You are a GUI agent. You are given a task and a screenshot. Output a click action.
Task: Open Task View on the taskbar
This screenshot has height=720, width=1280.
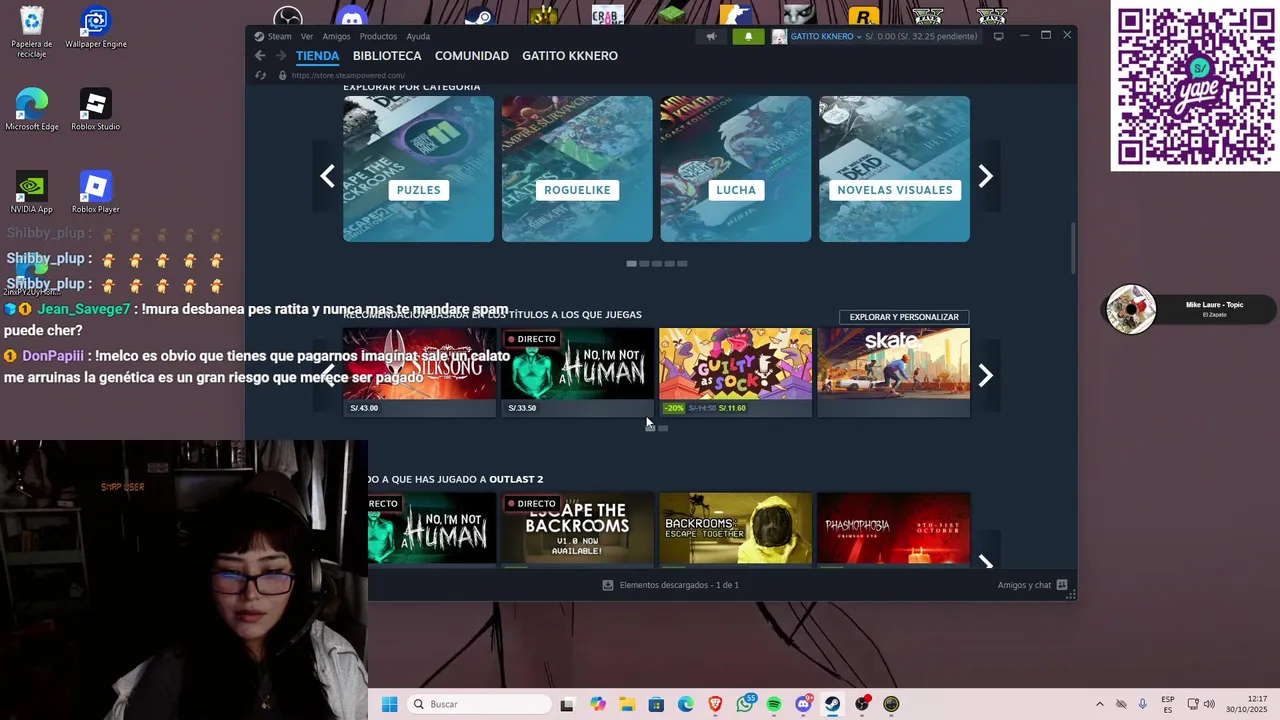tap(567, 704)
